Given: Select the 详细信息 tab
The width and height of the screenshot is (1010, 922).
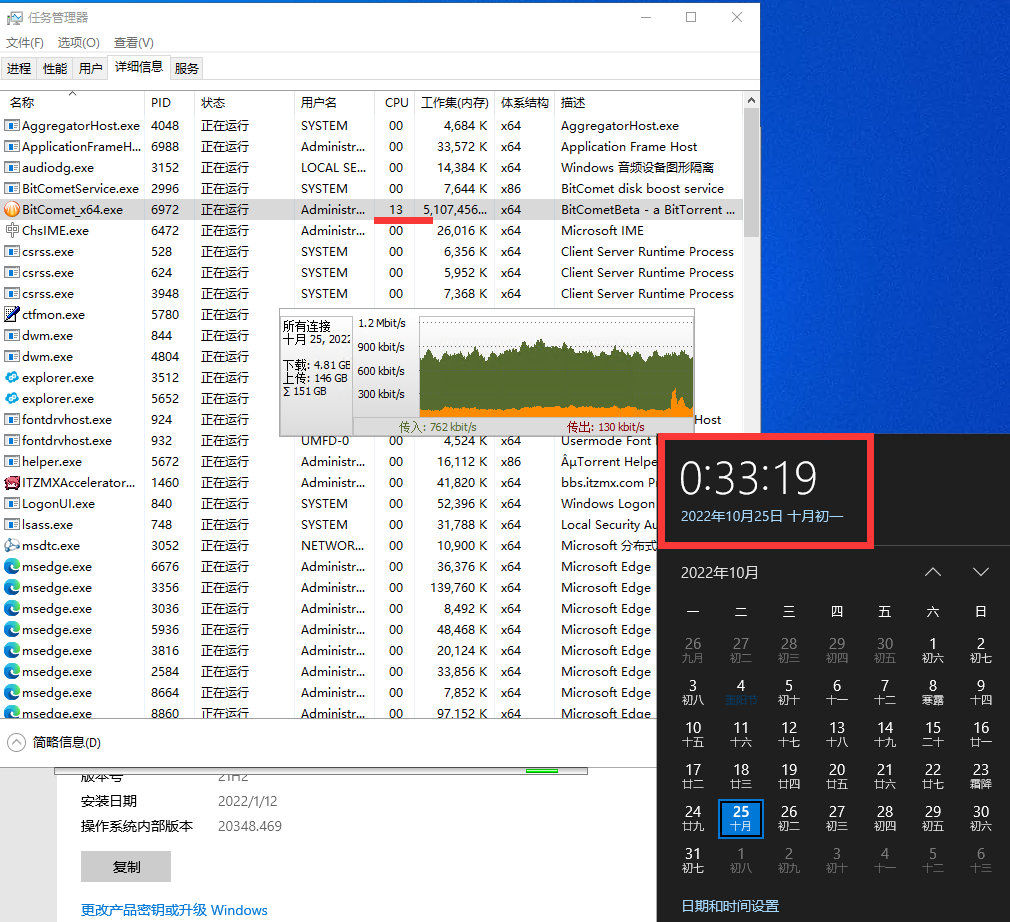Looking at the screenshot, I should click(138, 67).
